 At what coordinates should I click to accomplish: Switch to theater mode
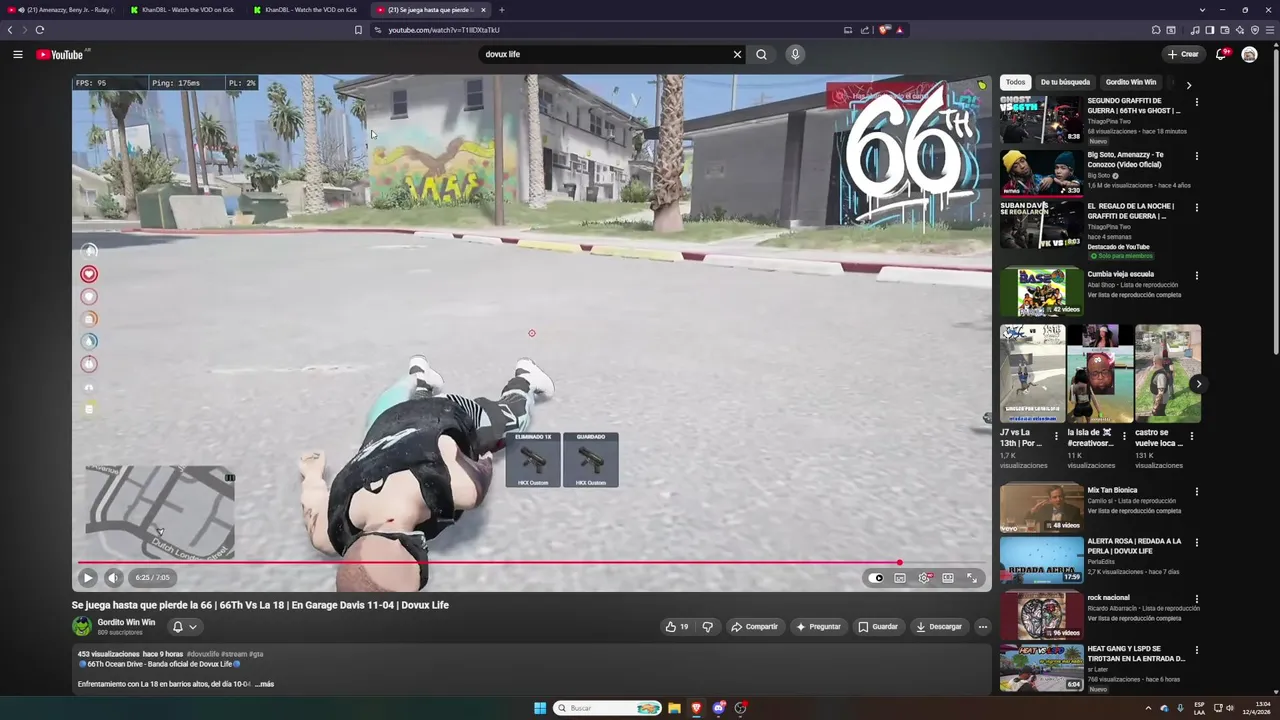(948, 577)
